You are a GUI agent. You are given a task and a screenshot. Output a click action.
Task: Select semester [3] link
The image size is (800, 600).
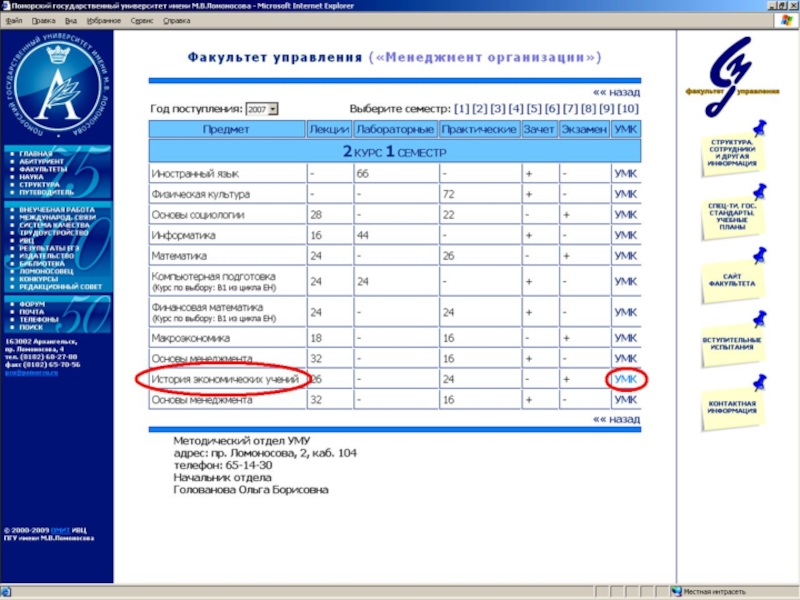click(x=497, y=109)
